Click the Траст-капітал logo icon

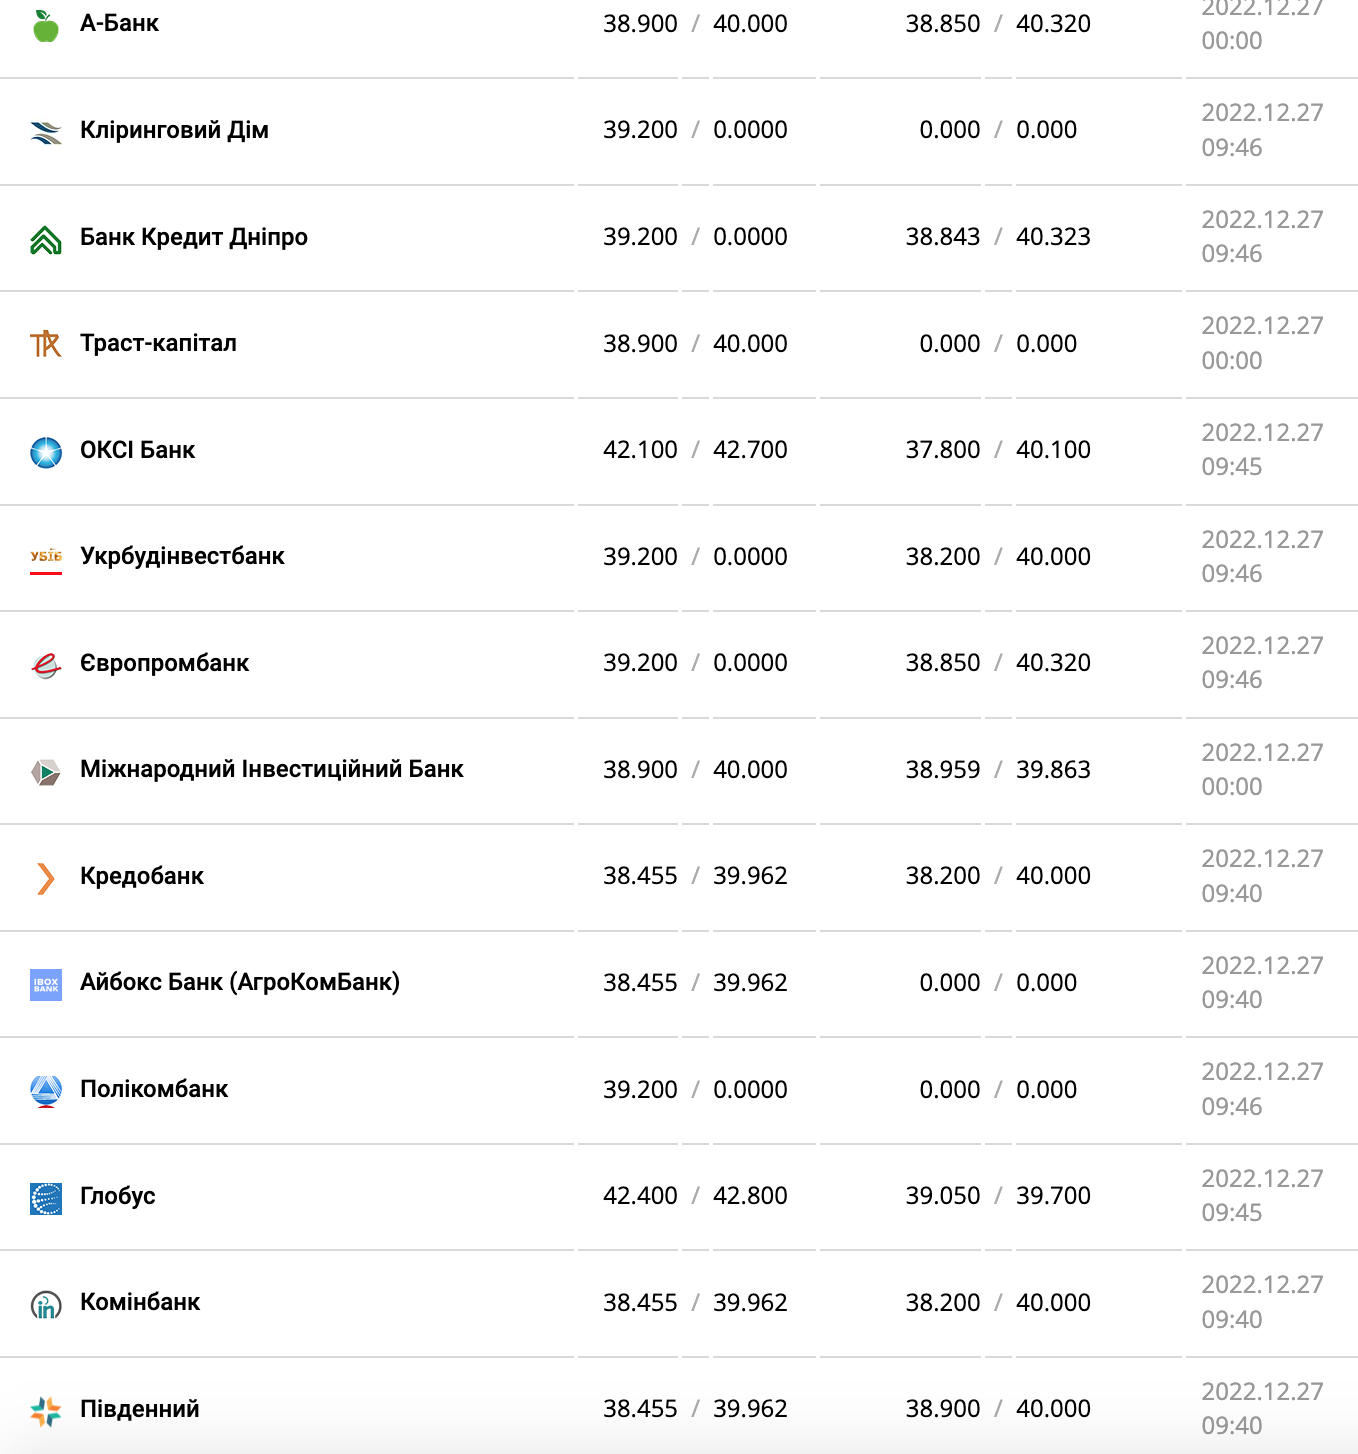(46, 345)
